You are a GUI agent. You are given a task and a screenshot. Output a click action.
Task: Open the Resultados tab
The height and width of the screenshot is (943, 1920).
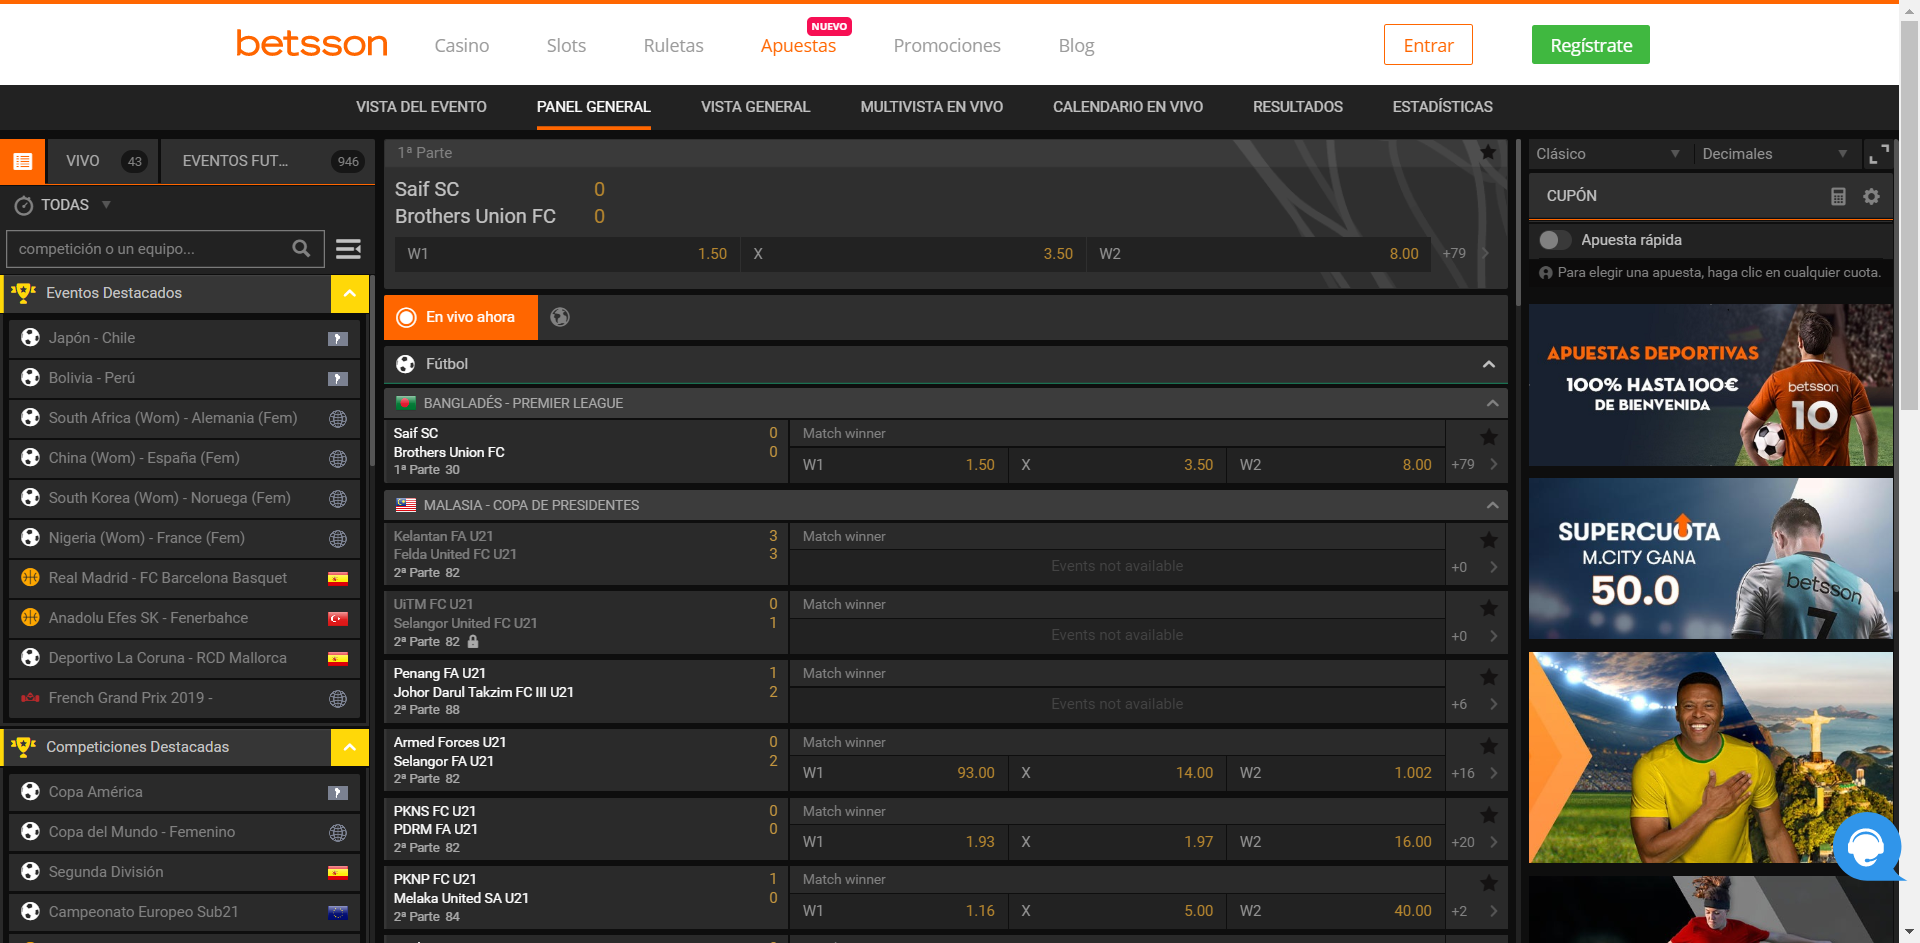(x=1297, y=107)
